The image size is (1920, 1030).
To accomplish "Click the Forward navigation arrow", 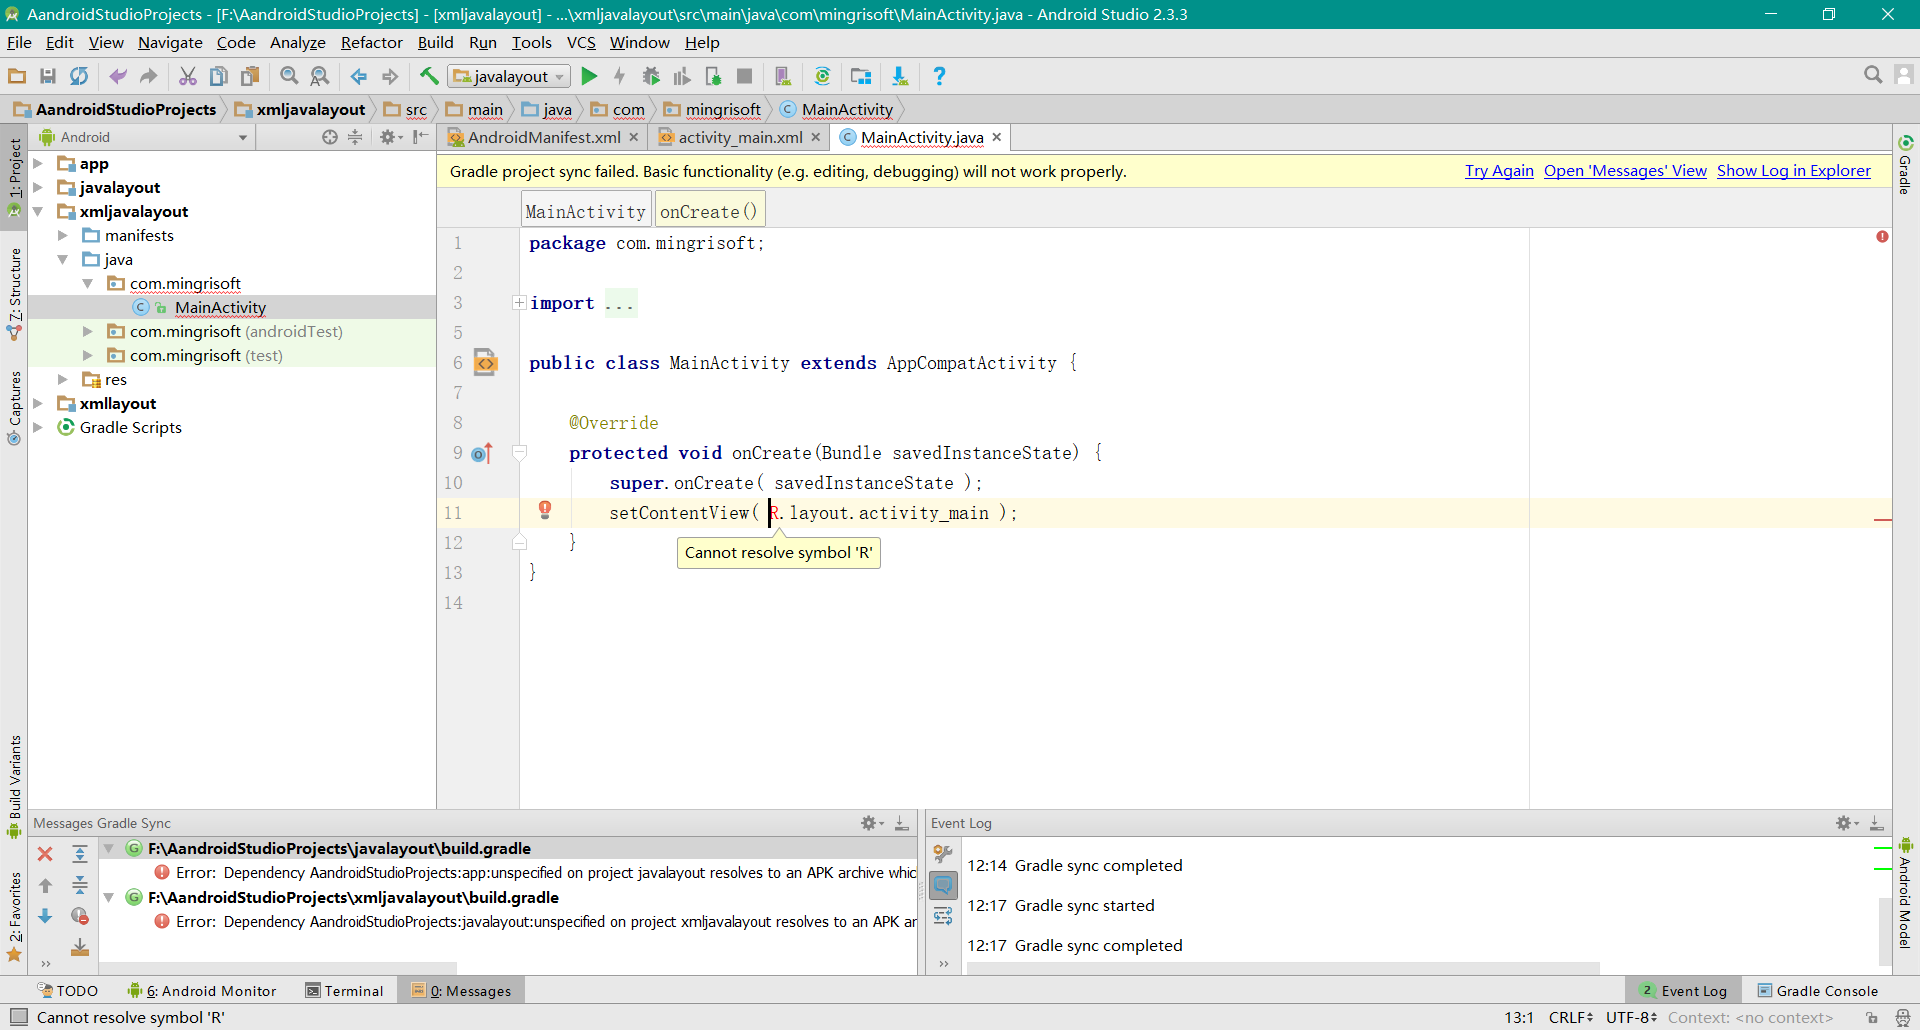I will [x=390, y=76].
